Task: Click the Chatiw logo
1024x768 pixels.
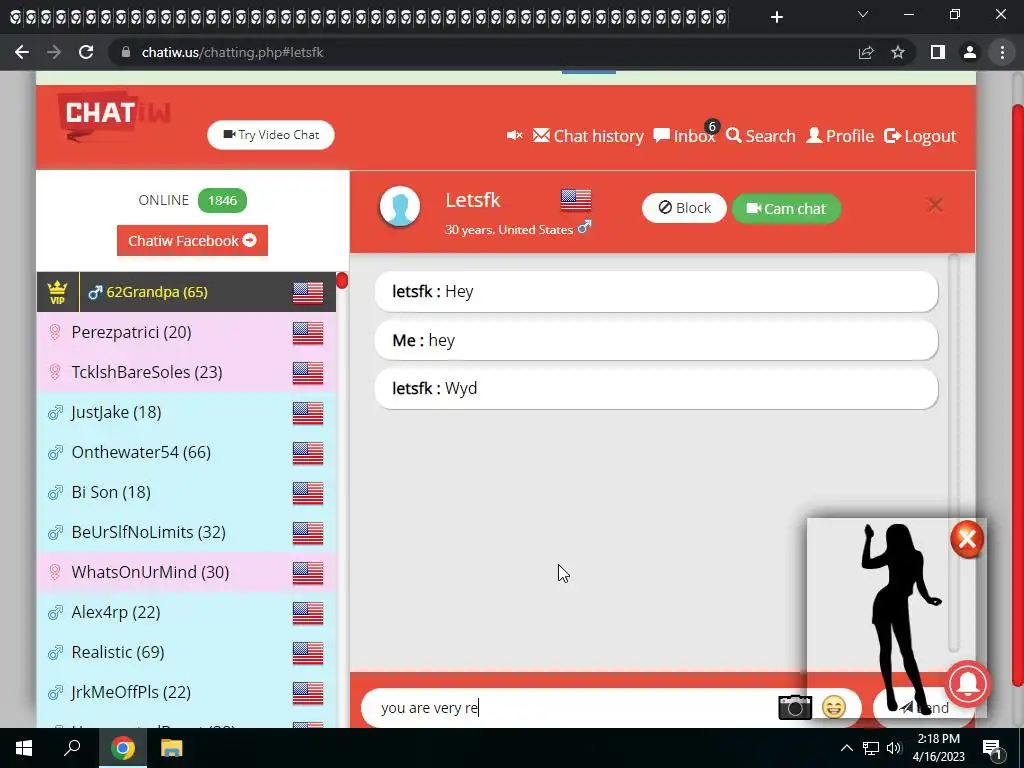Action: tap(114, 116)
